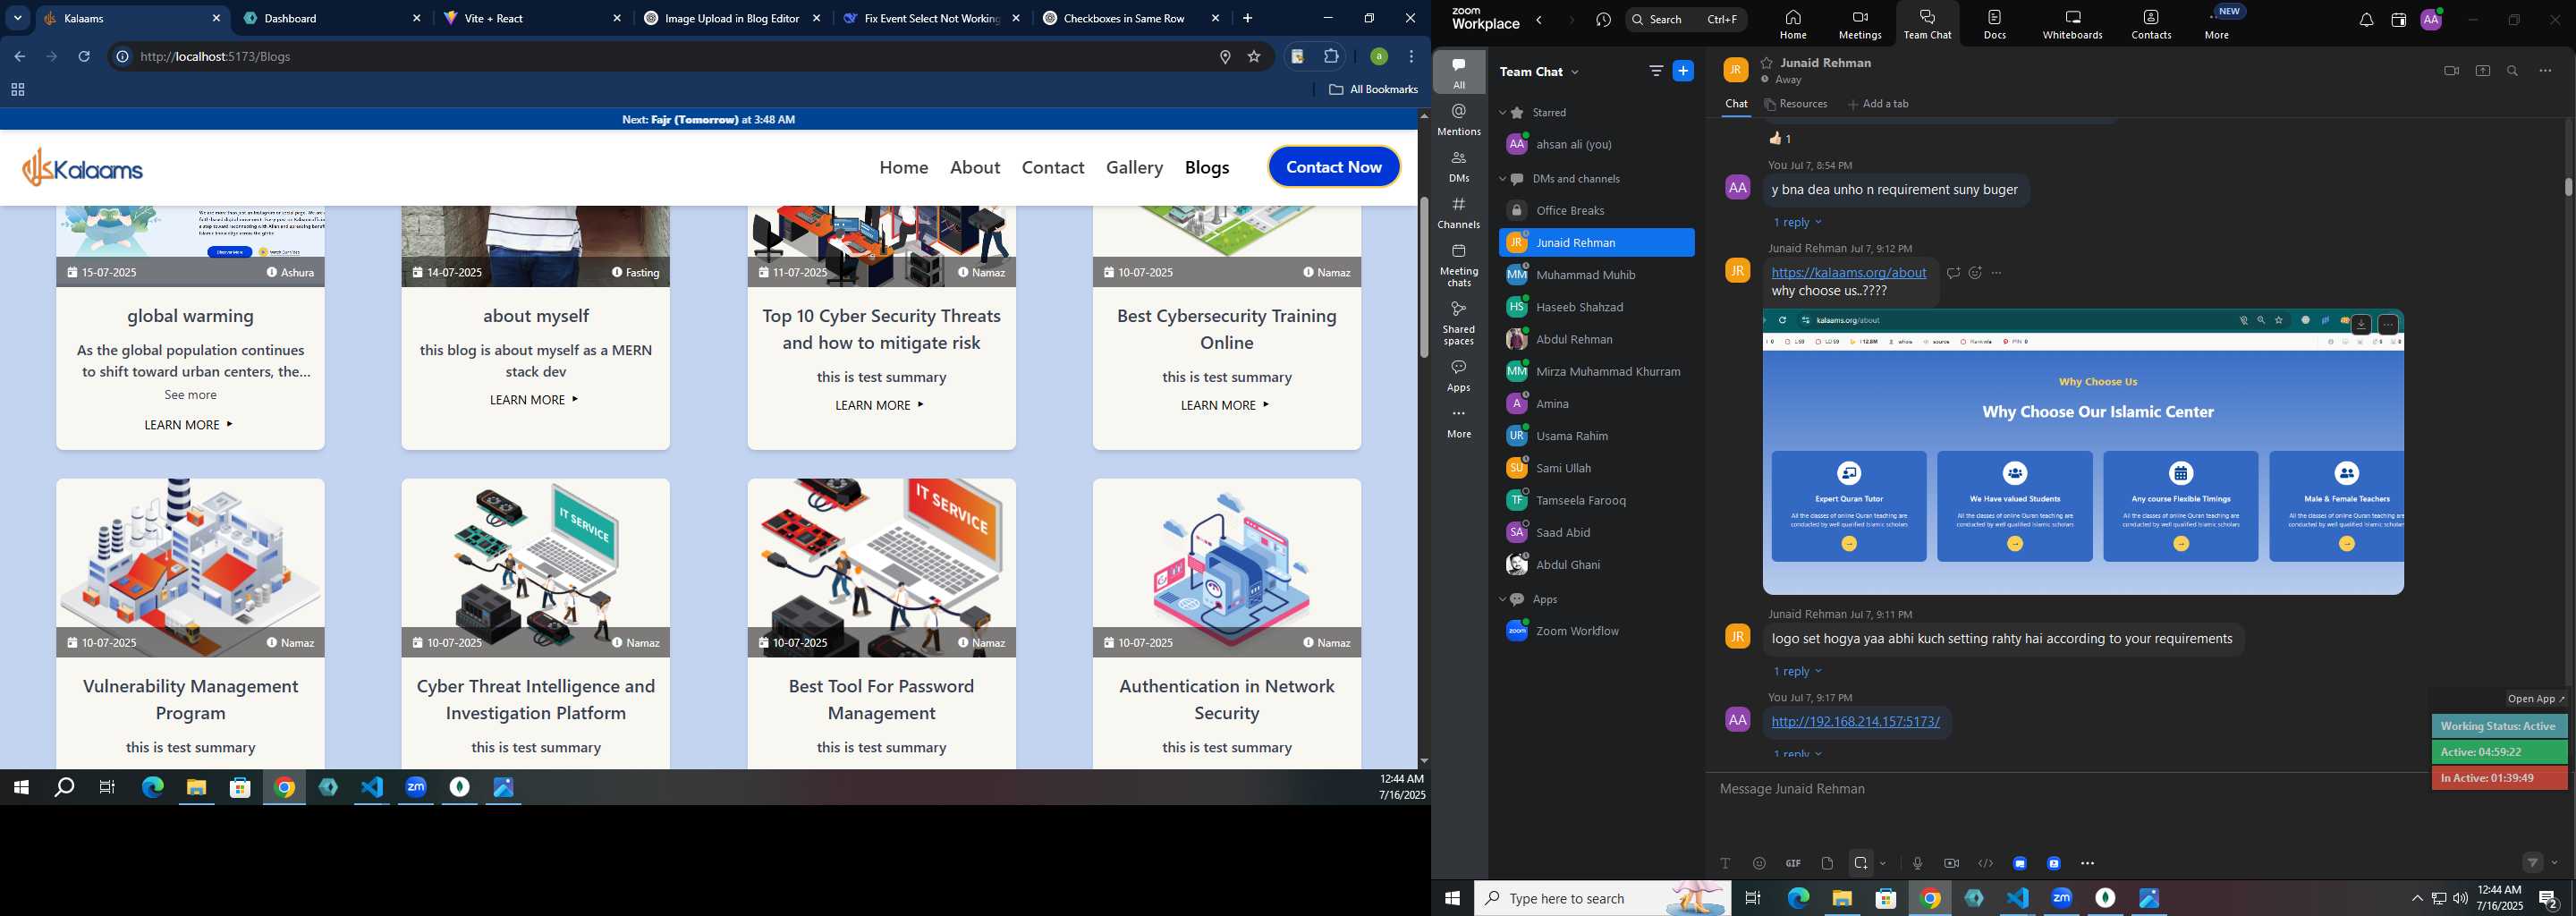Open the AA profile avatar in Zoom header
The width and height of the screenshot is (2576, 916).
tap(2431, 20)
